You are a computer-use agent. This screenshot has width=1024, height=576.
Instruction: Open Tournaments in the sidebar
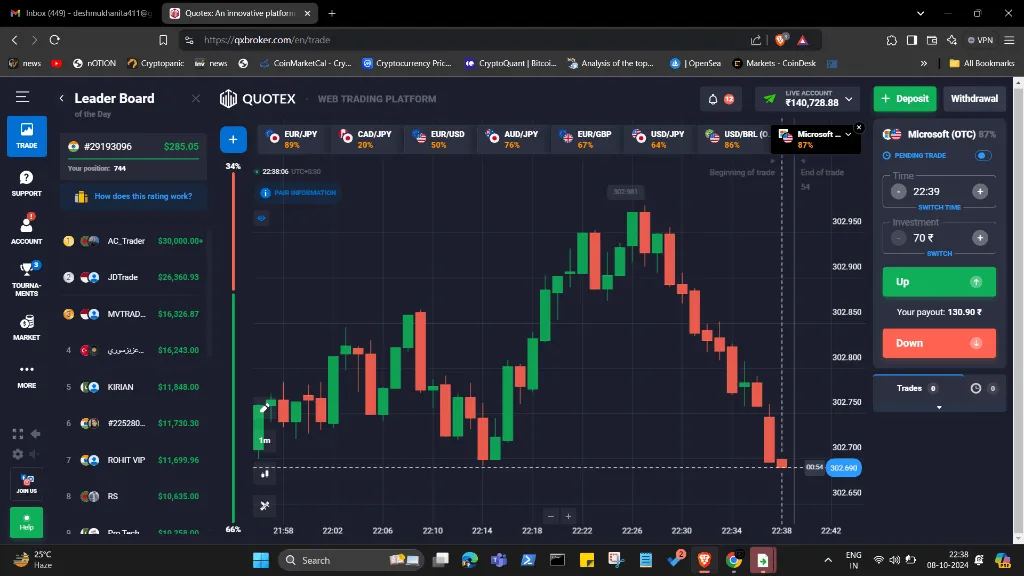tap(27, 279)
